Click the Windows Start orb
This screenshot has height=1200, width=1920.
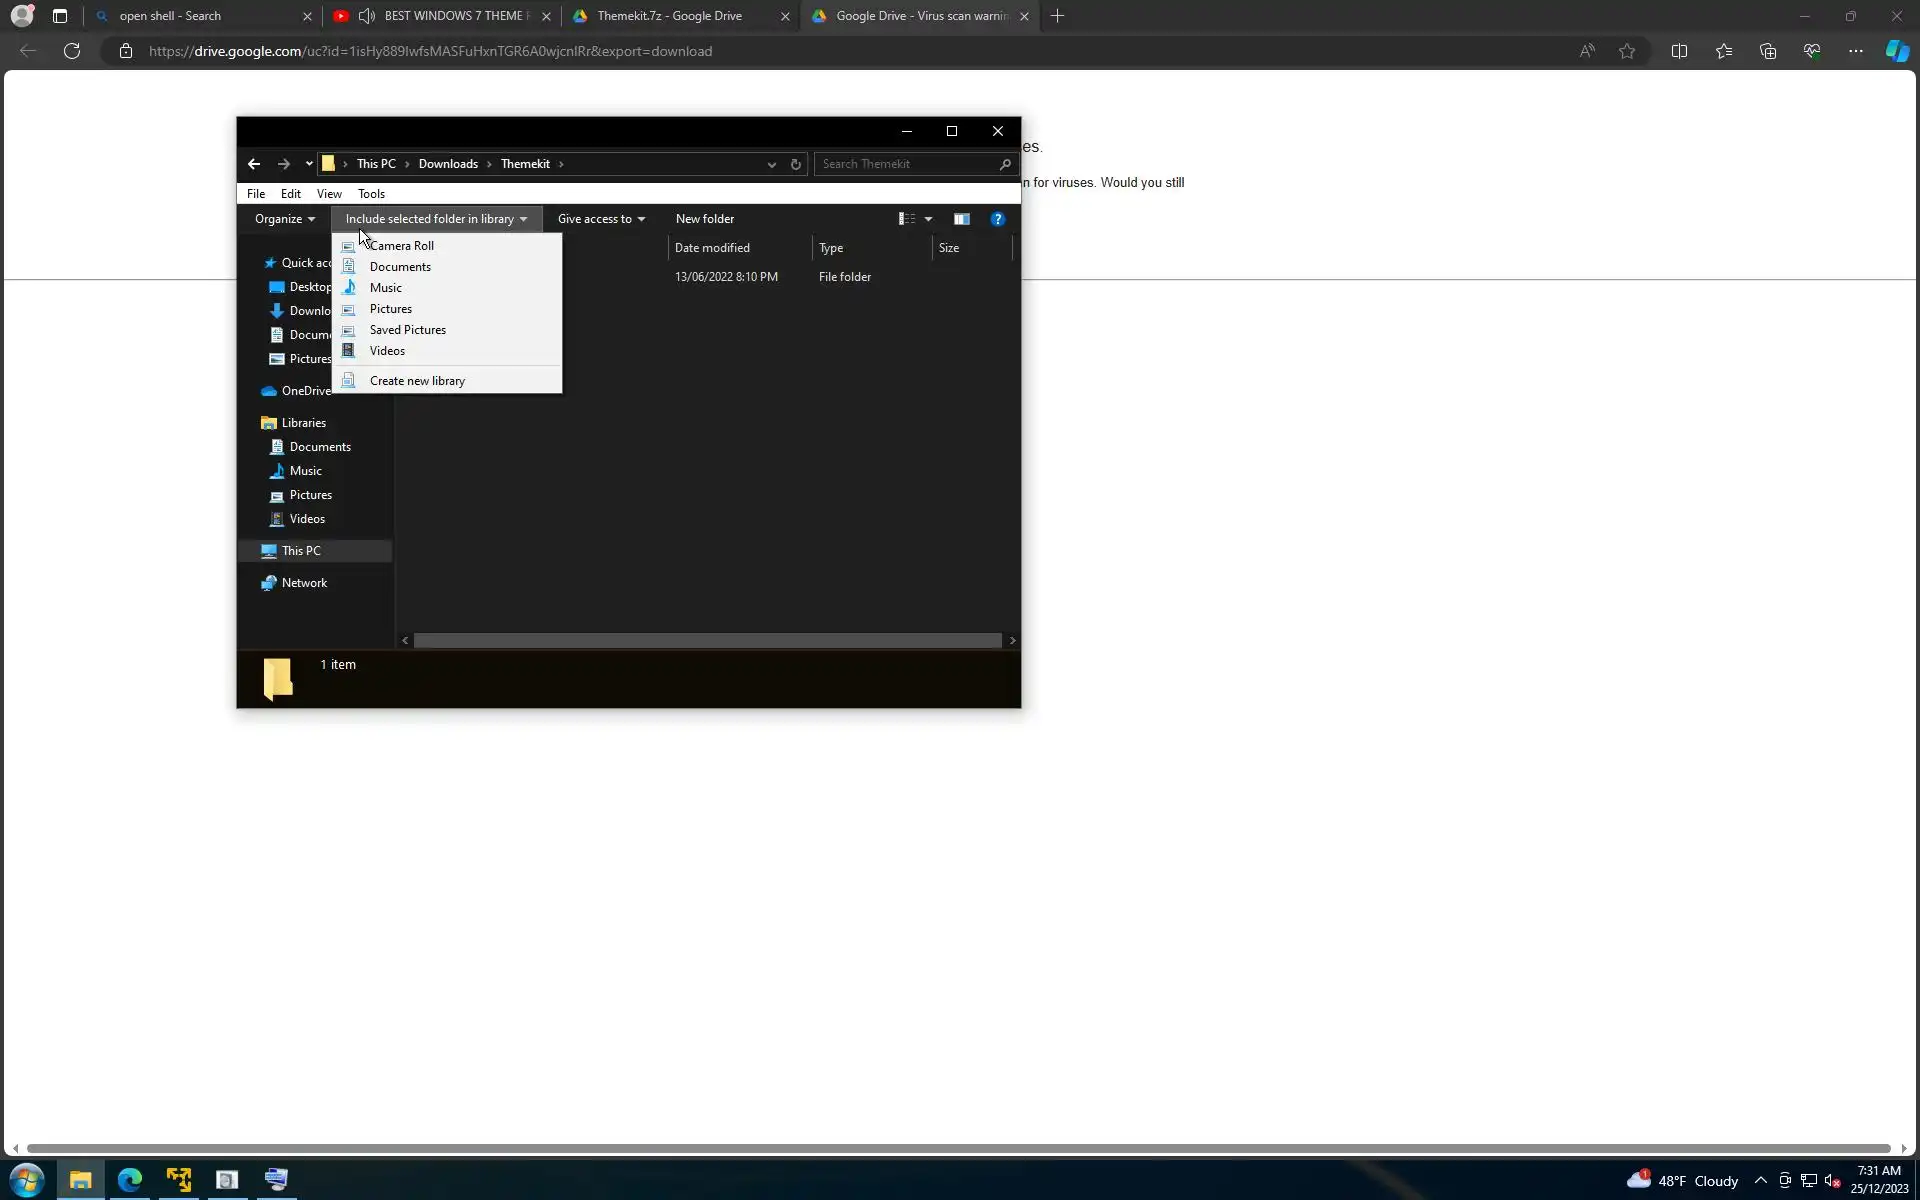[x=26, y=1180]
